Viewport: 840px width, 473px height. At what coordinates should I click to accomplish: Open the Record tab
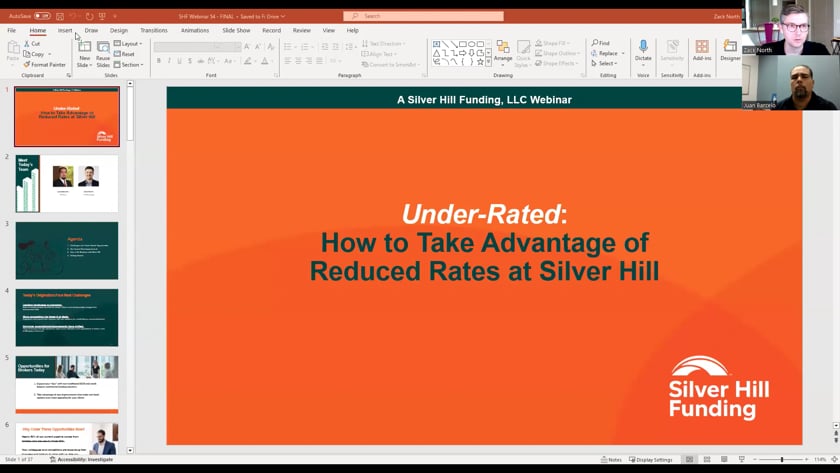pos(272,31)
